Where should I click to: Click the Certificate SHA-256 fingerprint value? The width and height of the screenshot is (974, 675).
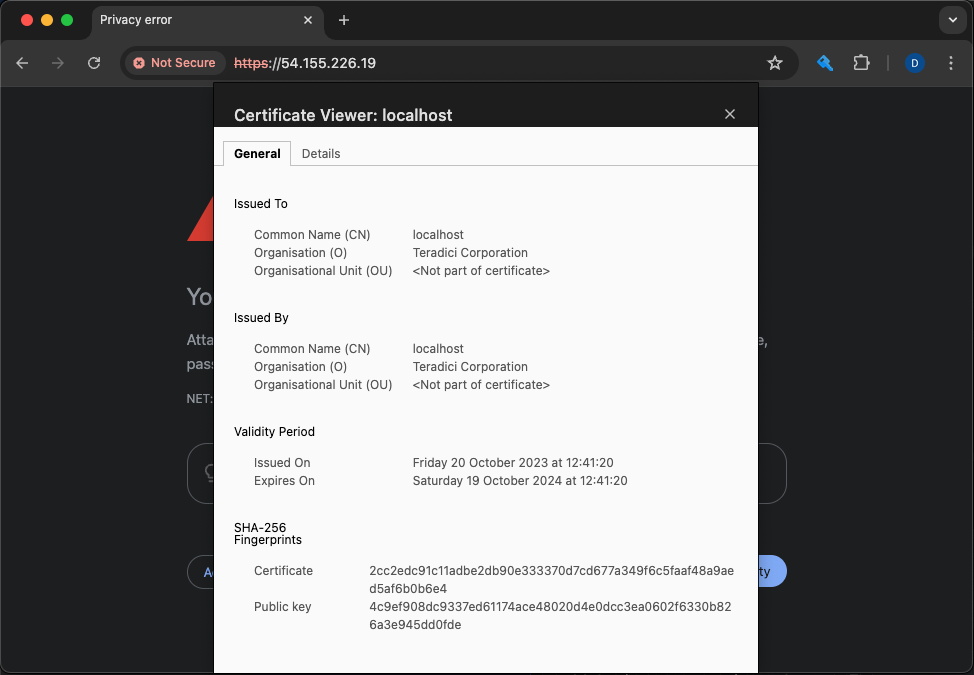click(x=551, y=580)
